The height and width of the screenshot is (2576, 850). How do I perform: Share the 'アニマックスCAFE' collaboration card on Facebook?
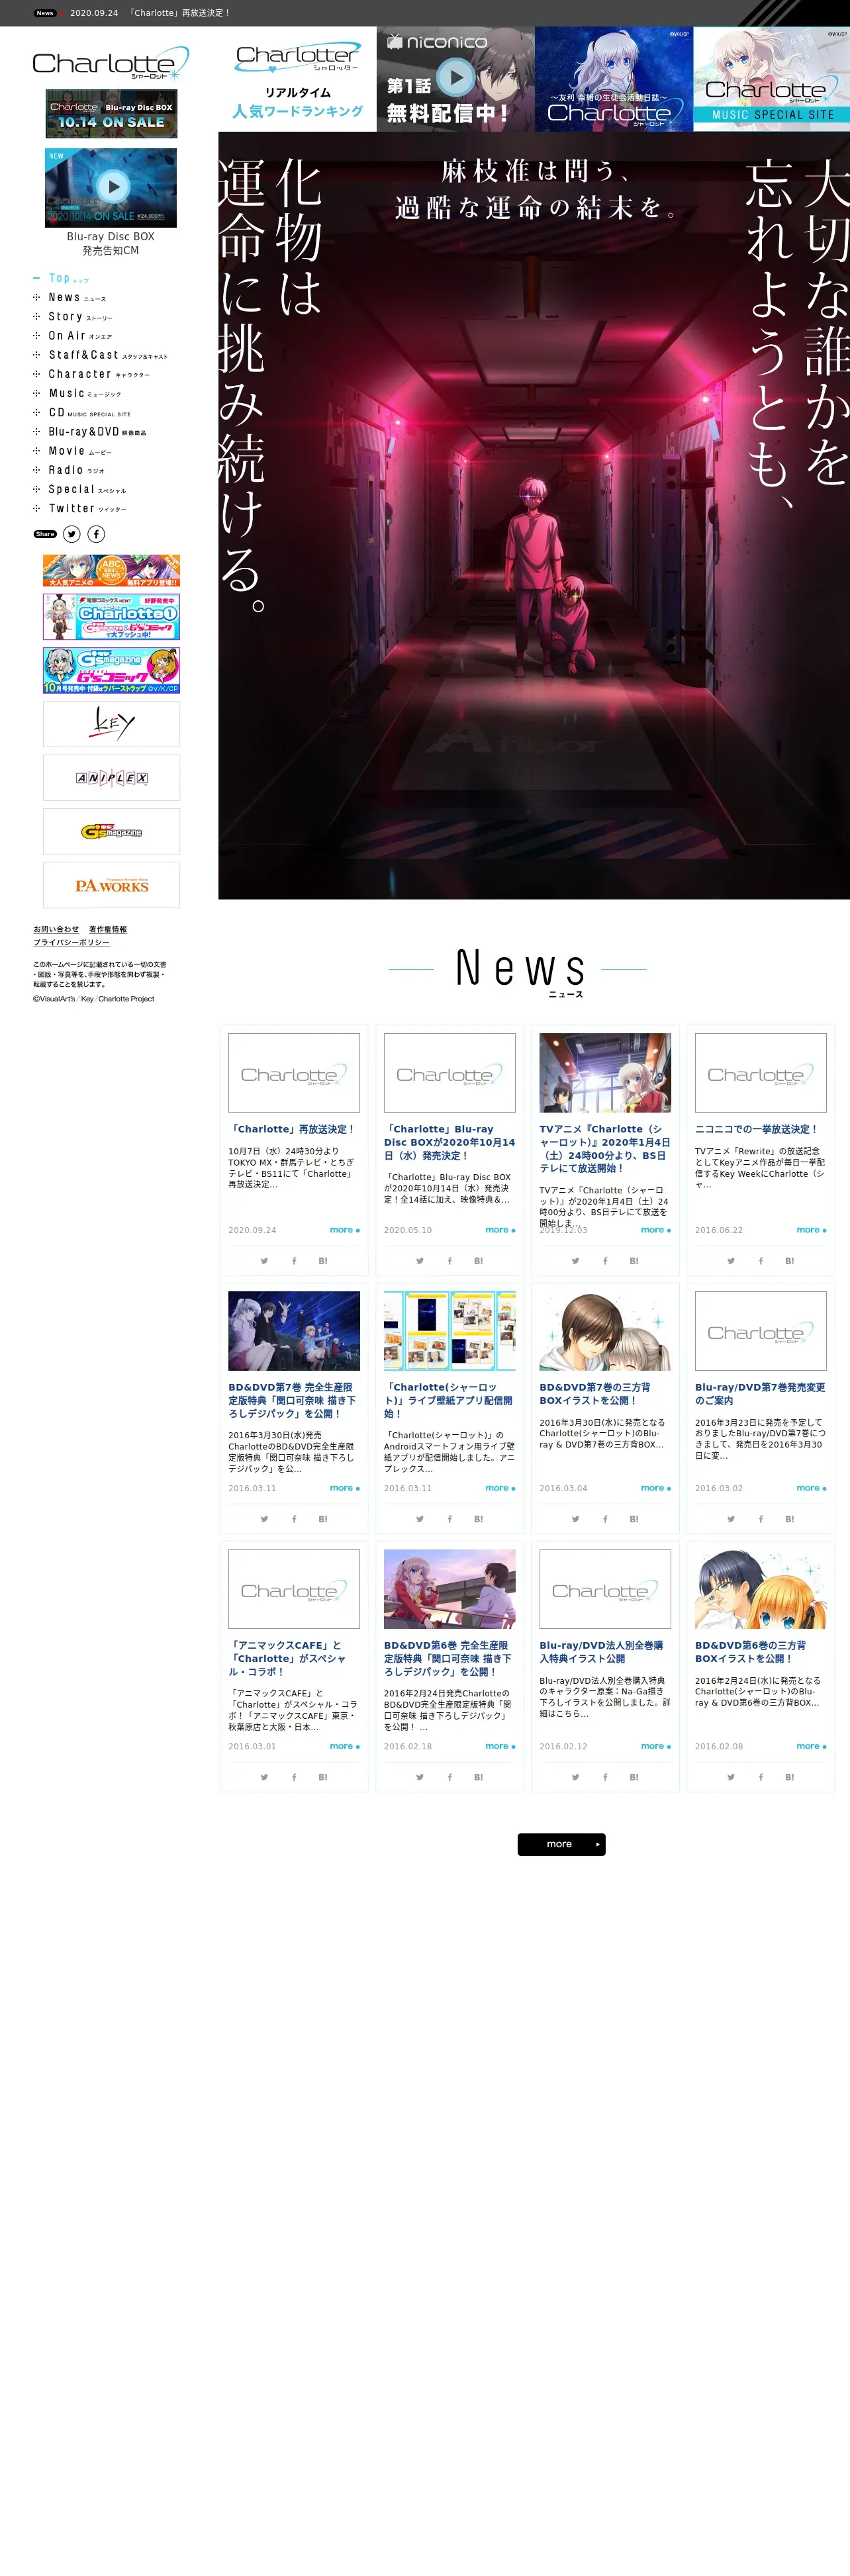click(x=294, y=1777)
